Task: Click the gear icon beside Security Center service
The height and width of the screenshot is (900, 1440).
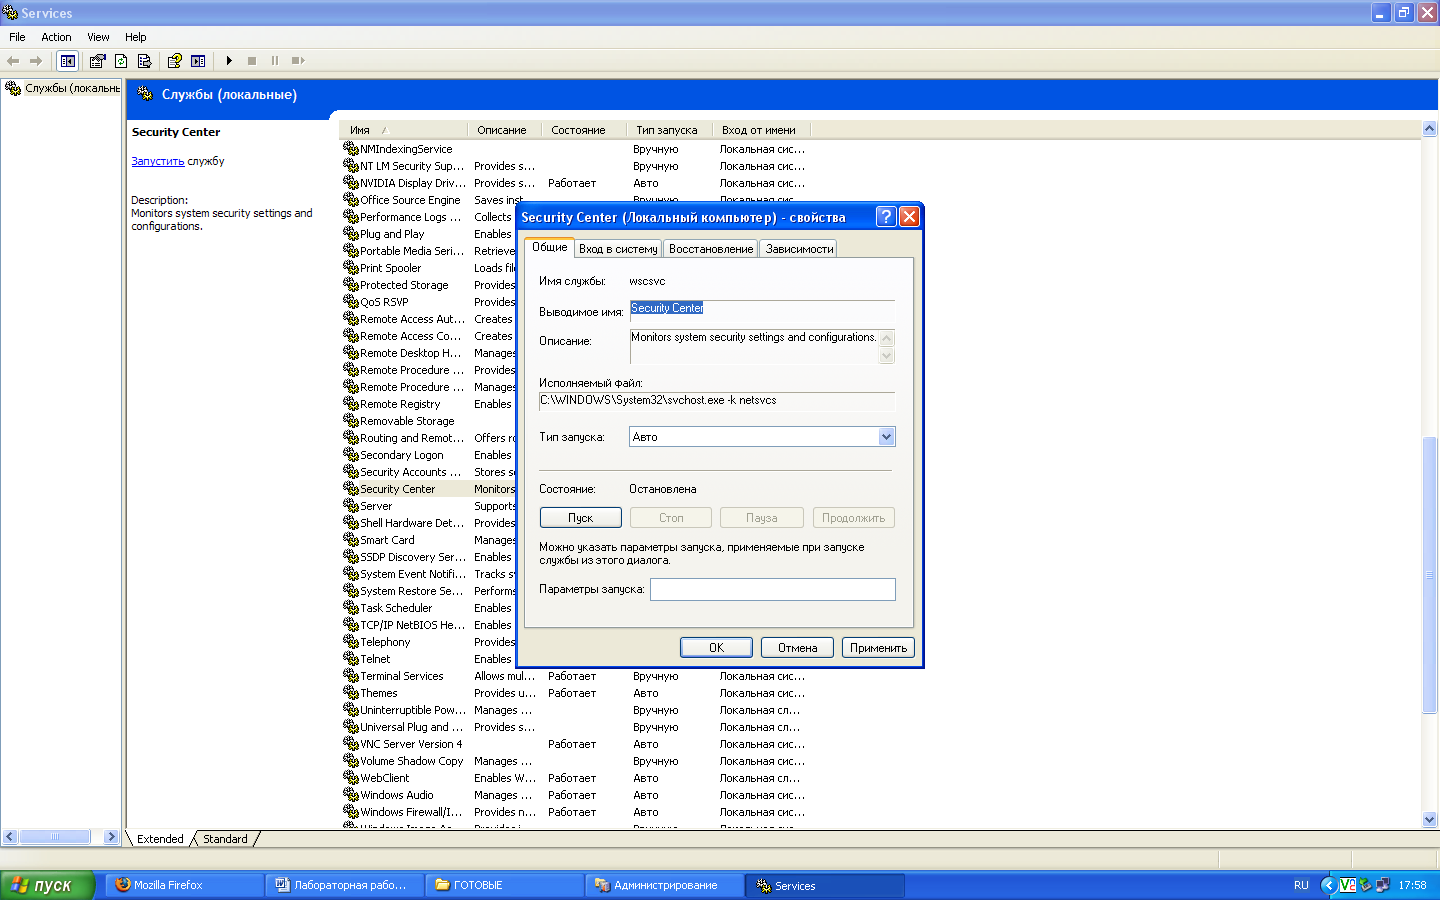Action: [351, 489]
